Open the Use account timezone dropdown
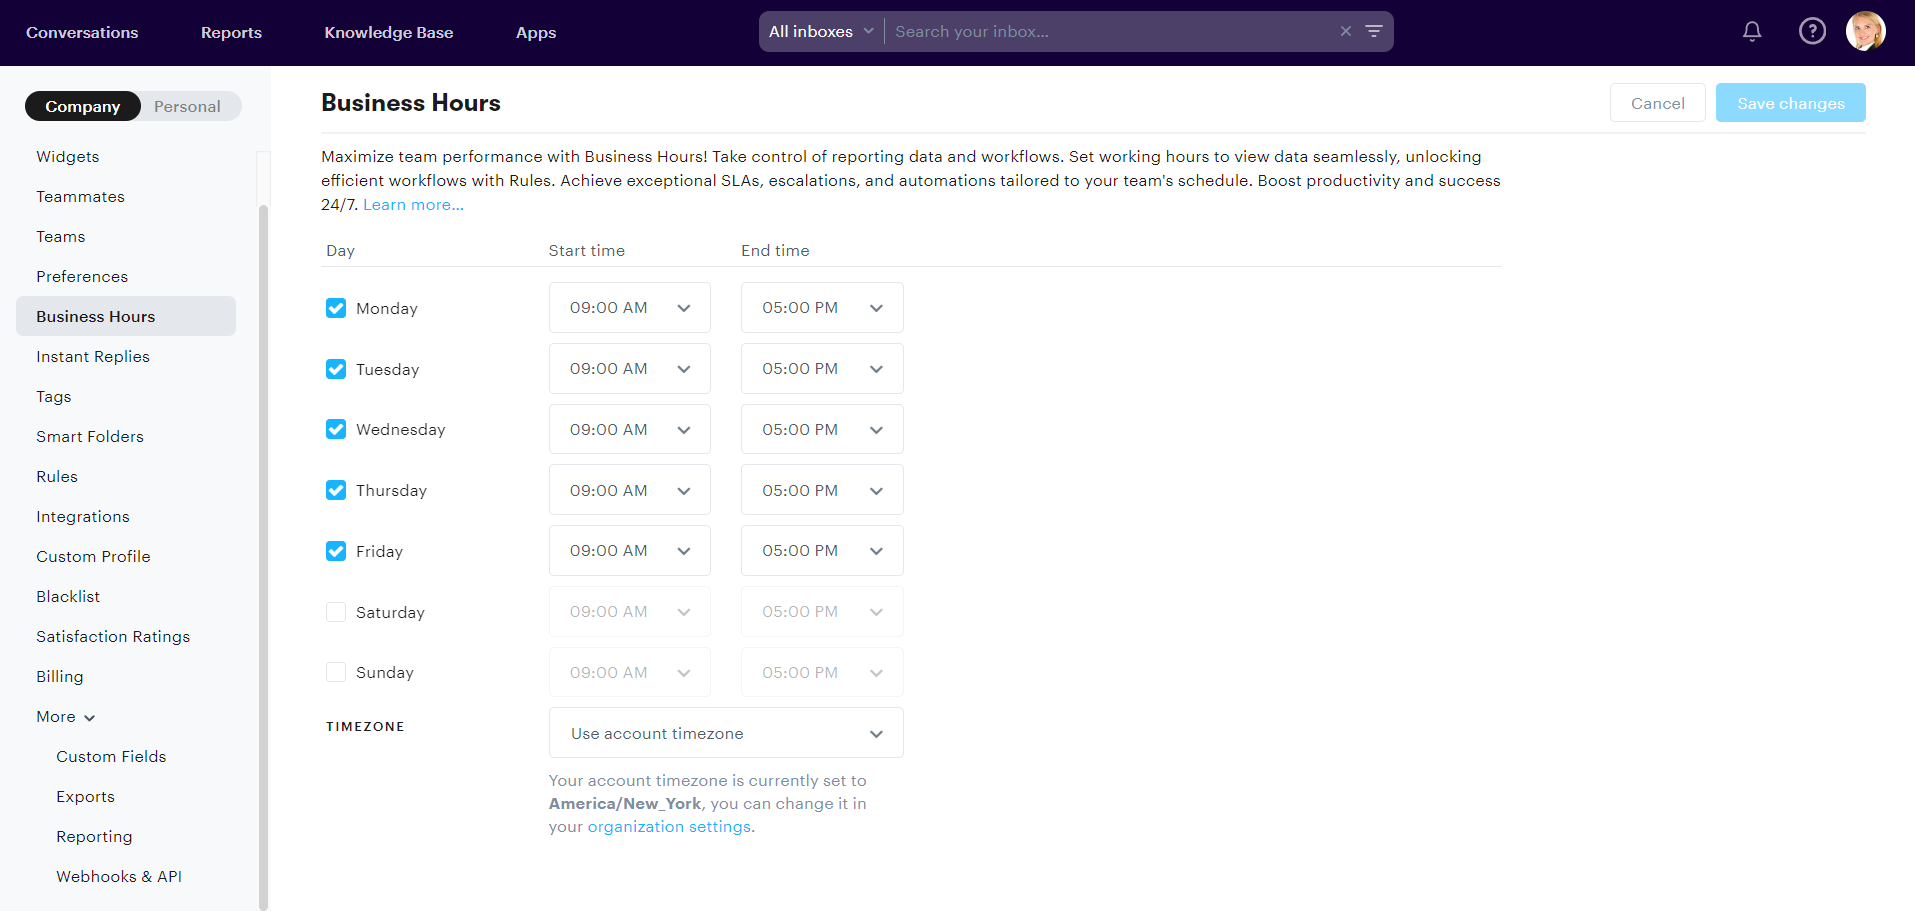The width and height of the screenshot is (1915, 911). (726, 733)
